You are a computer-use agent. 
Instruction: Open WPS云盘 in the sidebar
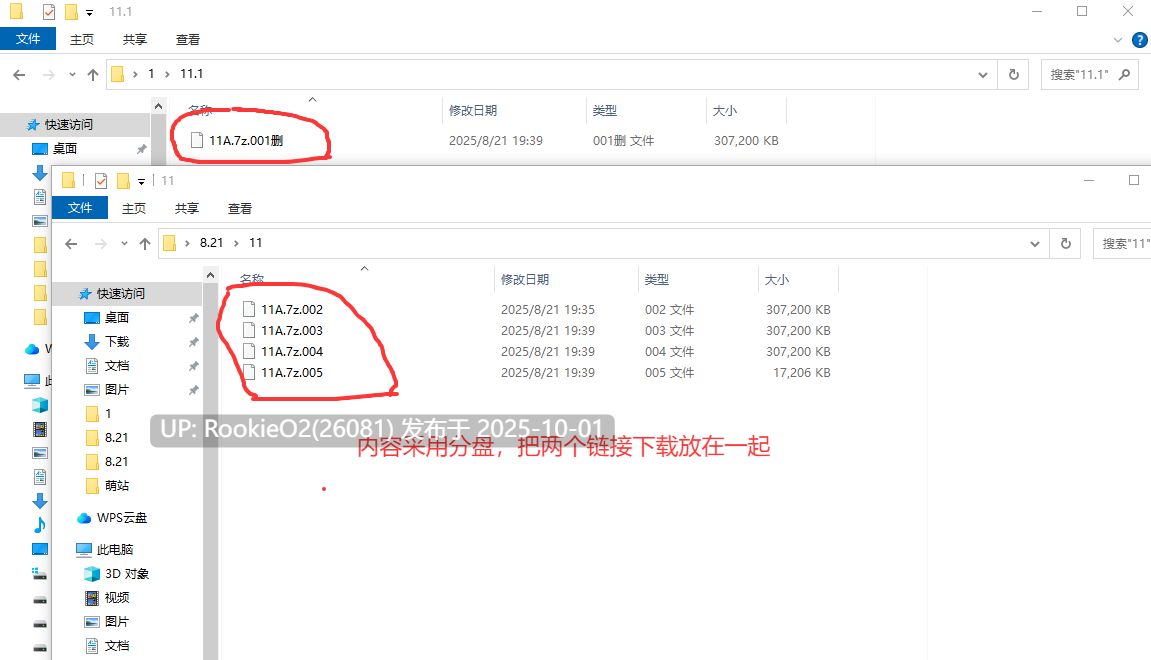point(121,518)
